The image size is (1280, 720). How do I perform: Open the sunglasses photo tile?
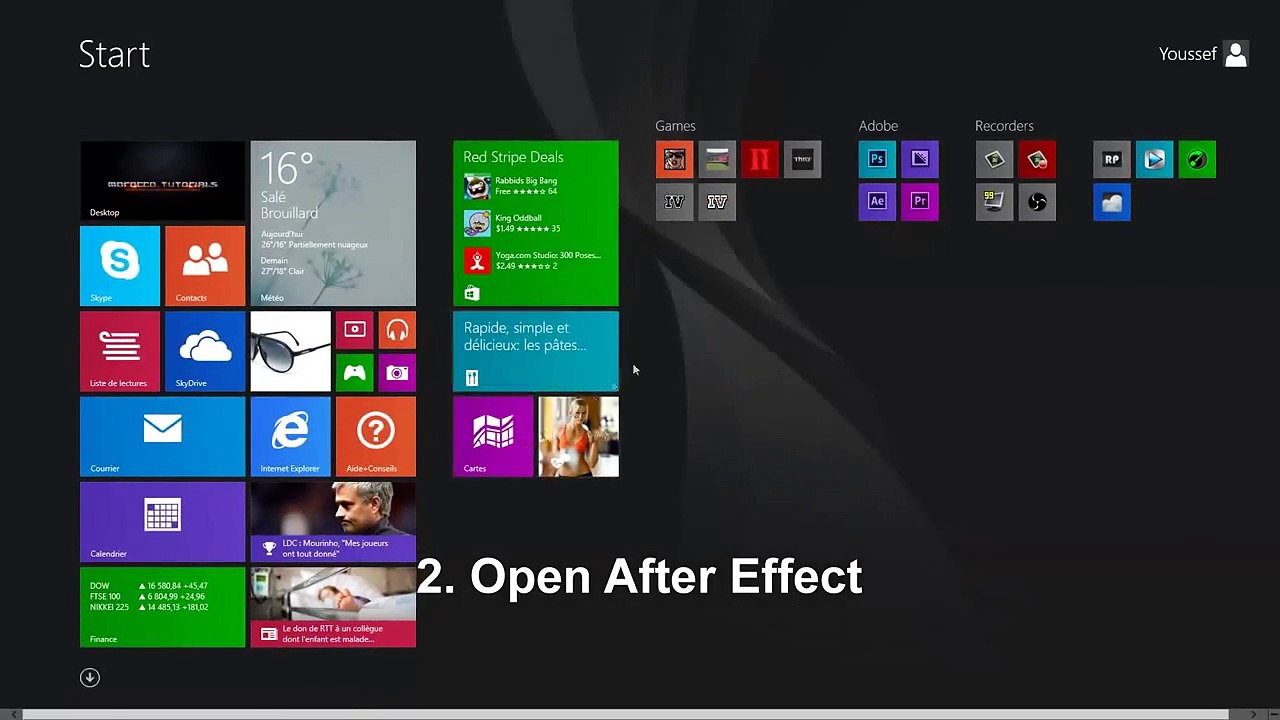pyautogui.click(x=290, y=351)
